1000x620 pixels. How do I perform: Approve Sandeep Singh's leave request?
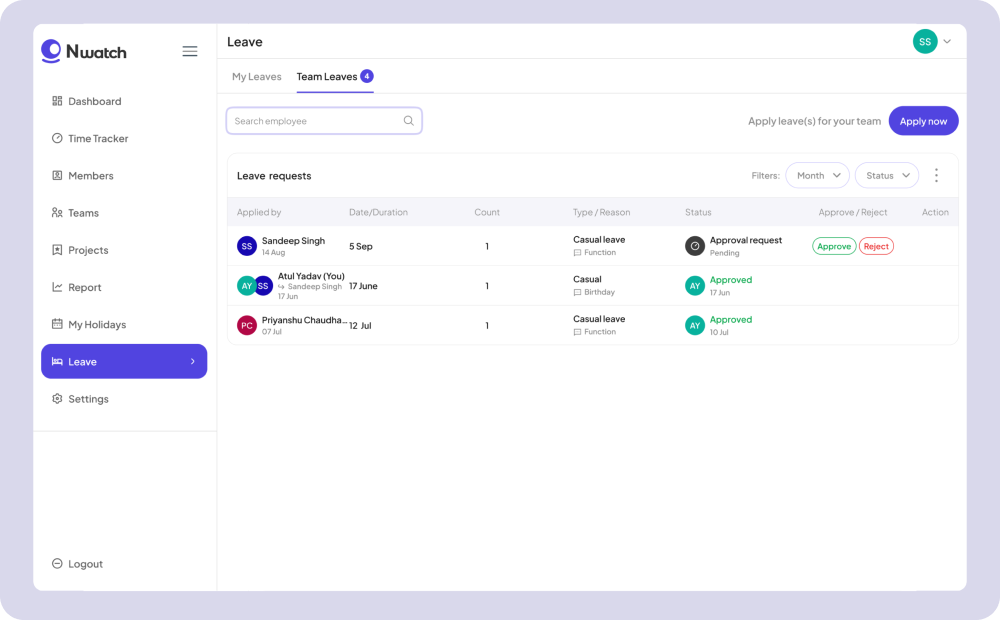click(x=833, y=246)
